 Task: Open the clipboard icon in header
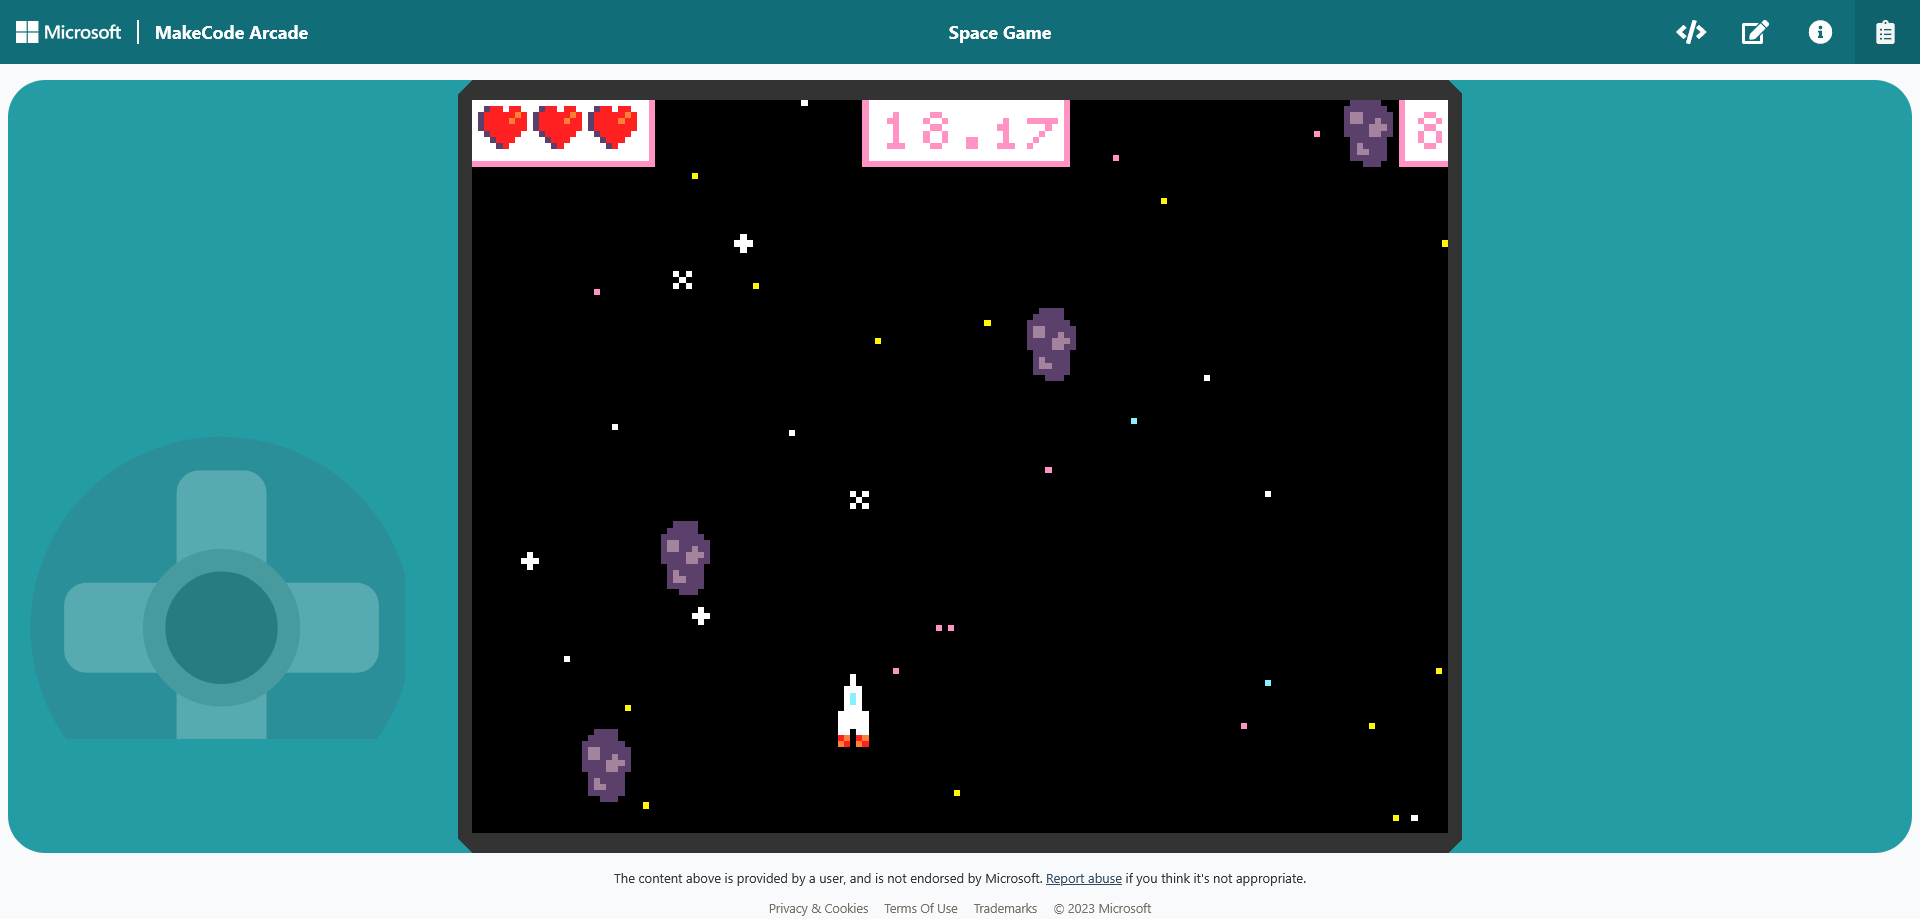click(x=1885, y=32)
